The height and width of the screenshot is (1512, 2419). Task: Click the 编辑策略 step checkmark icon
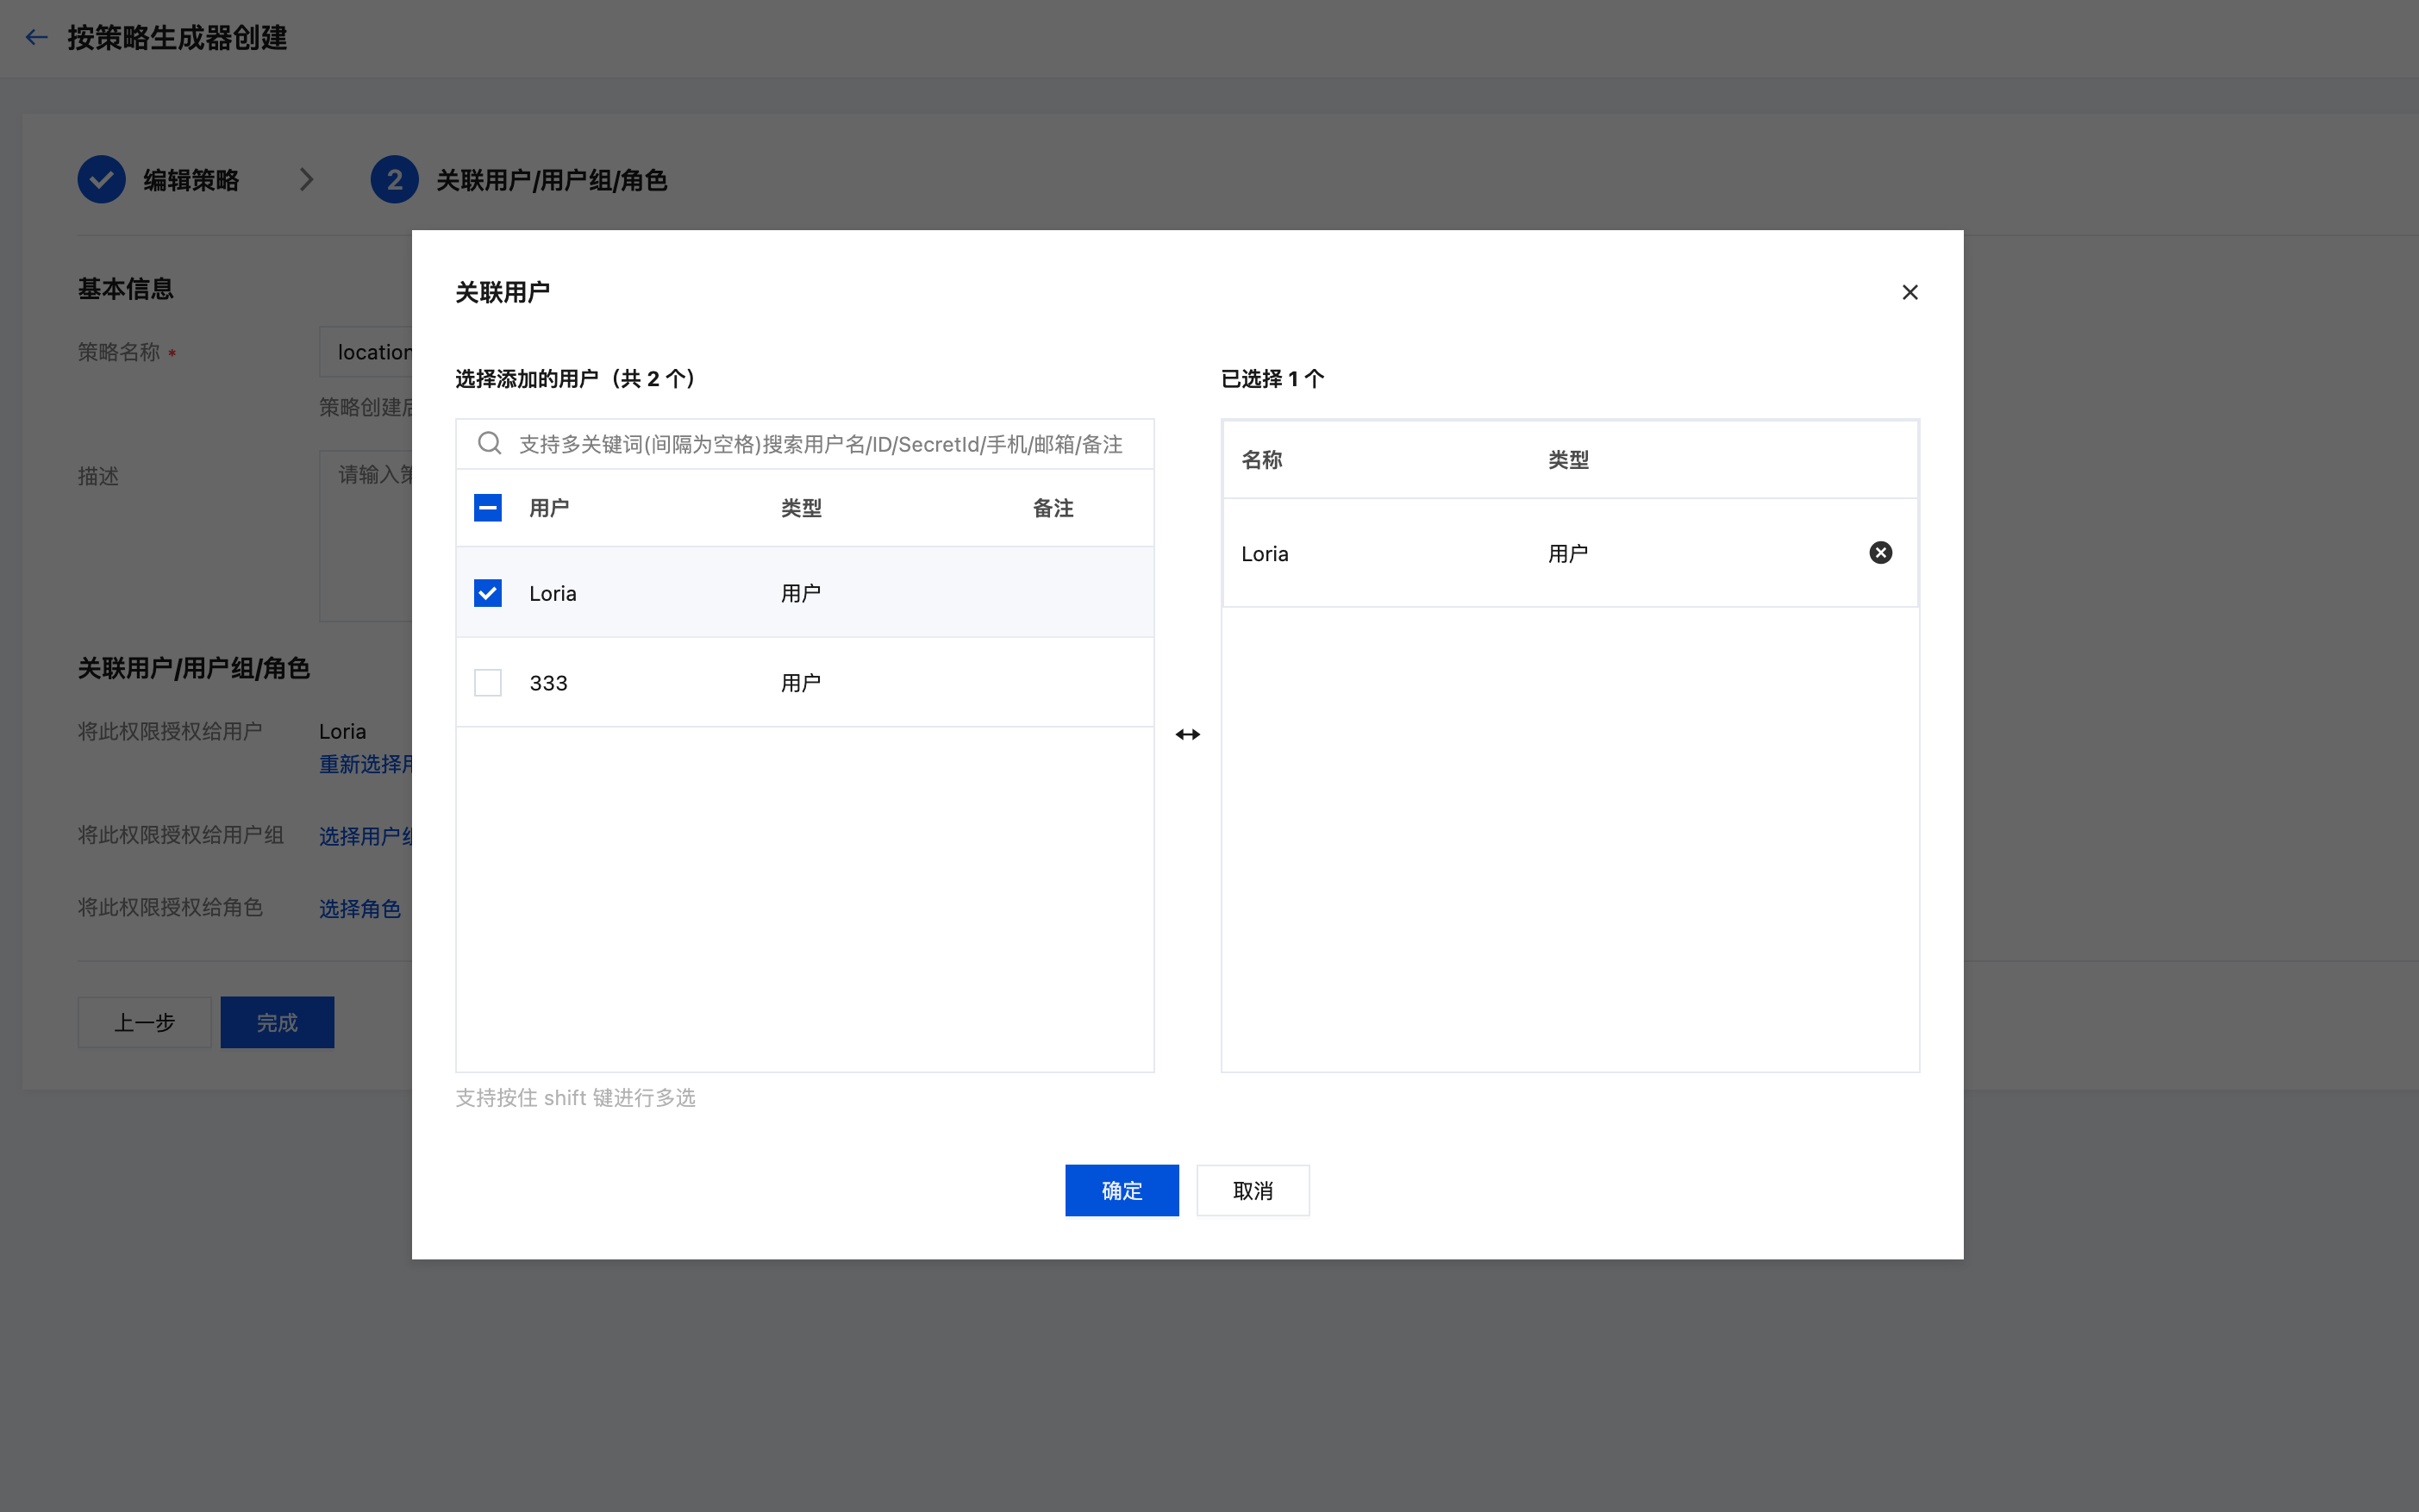[101, 180]
